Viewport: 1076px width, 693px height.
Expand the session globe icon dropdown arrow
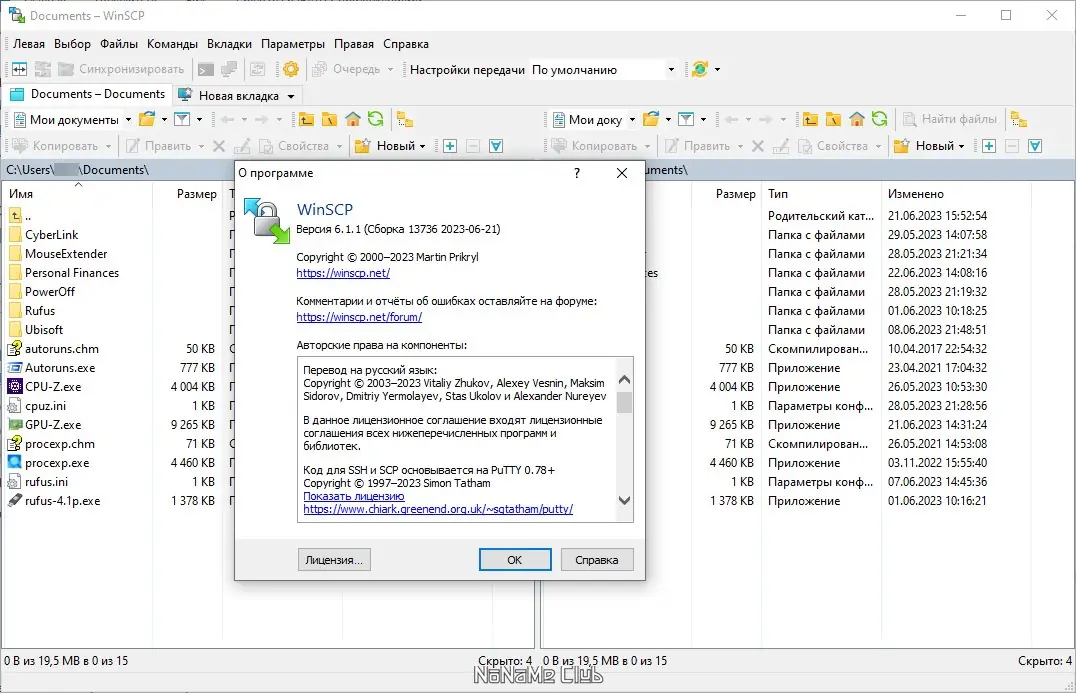pos(717,69)
